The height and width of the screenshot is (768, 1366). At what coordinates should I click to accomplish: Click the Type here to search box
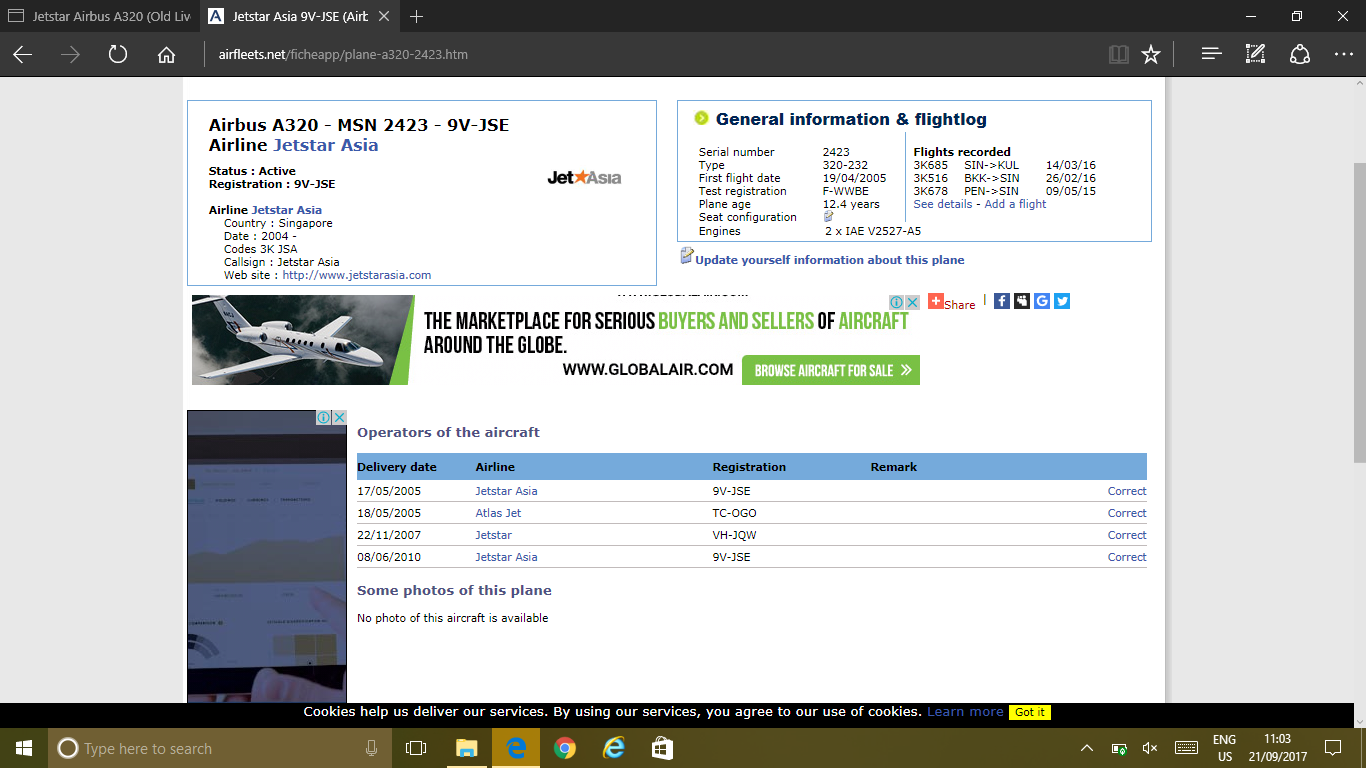(220, 748)
